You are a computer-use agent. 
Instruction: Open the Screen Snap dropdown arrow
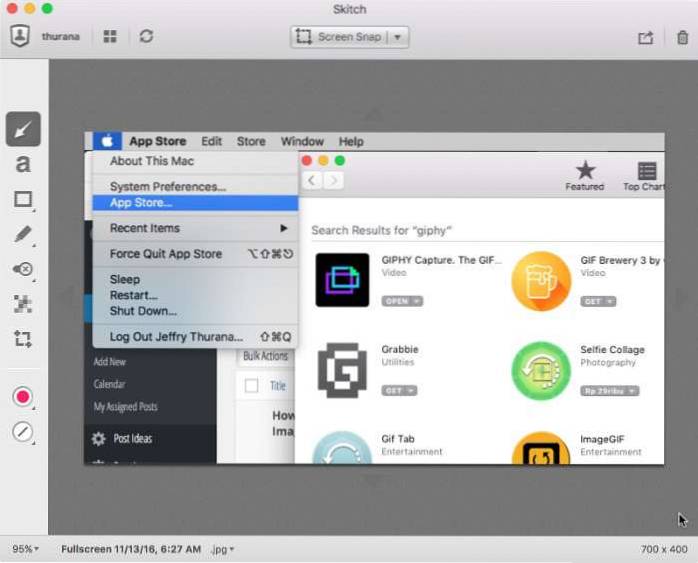click(x=398, y=36)
